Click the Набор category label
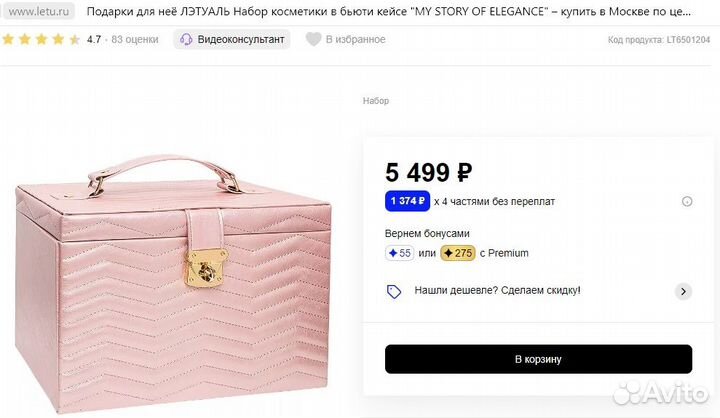 coord(376,101)
